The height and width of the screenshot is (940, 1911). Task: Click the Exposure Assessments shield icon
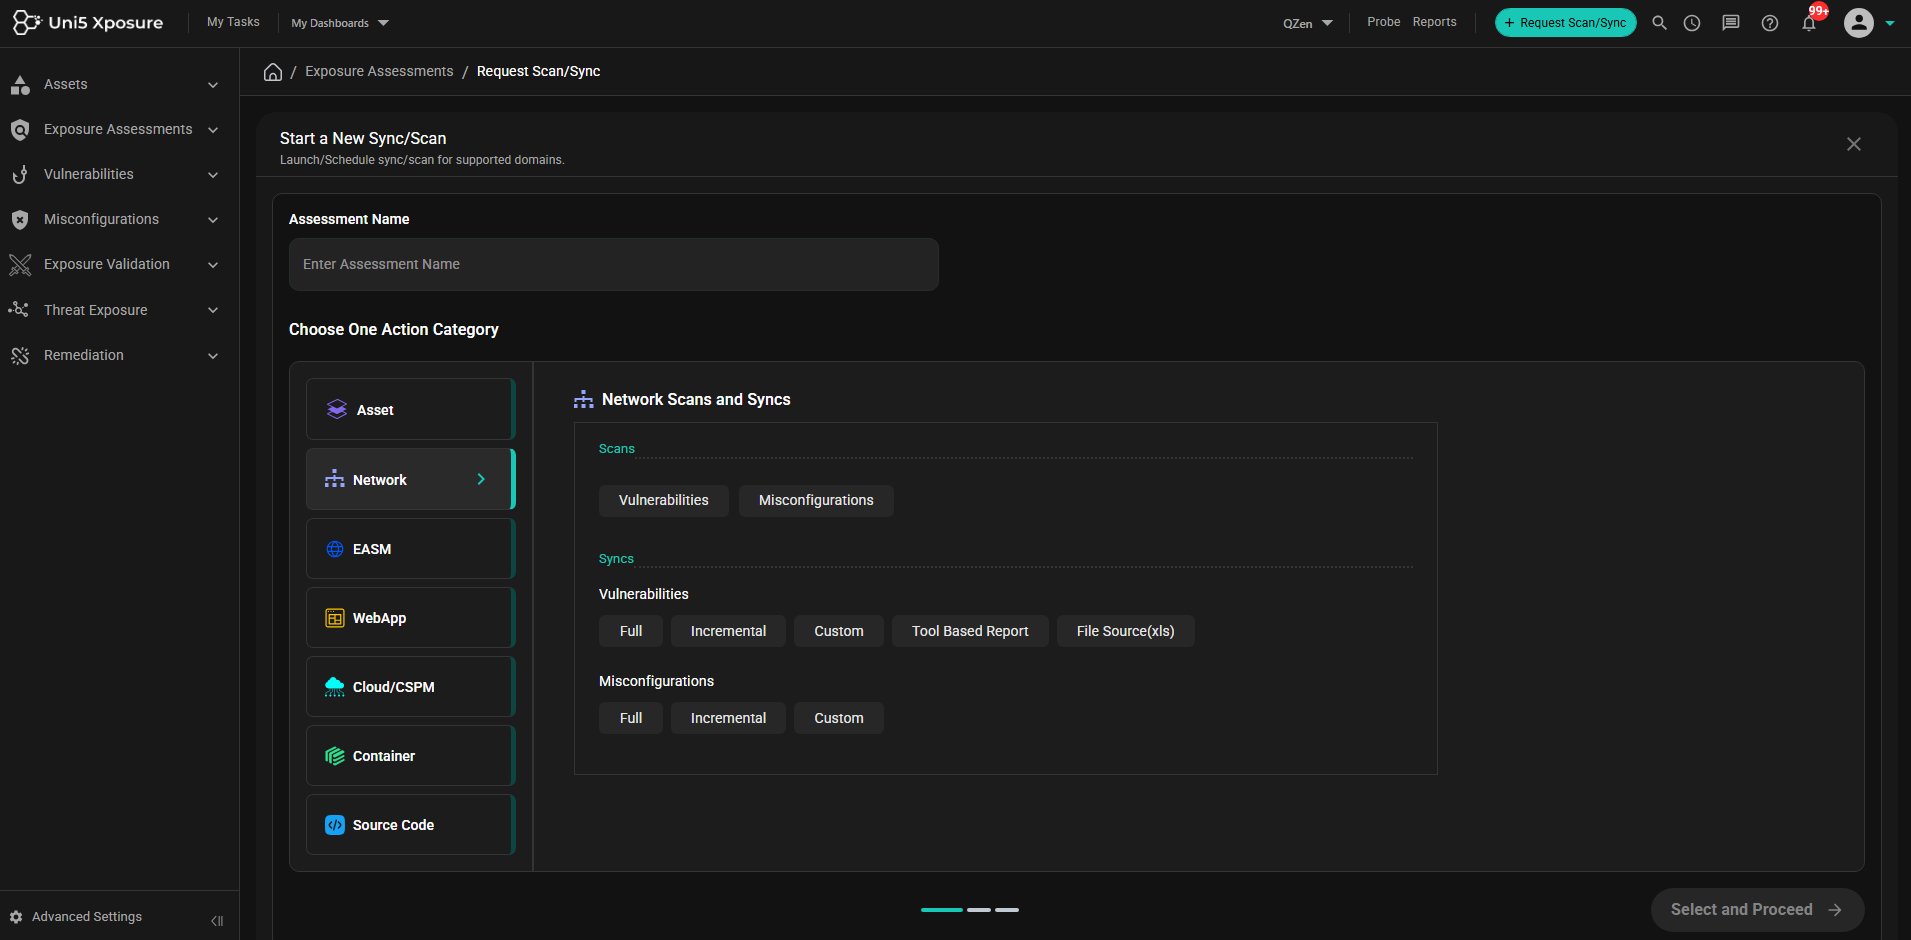click(x=20, y=130)
